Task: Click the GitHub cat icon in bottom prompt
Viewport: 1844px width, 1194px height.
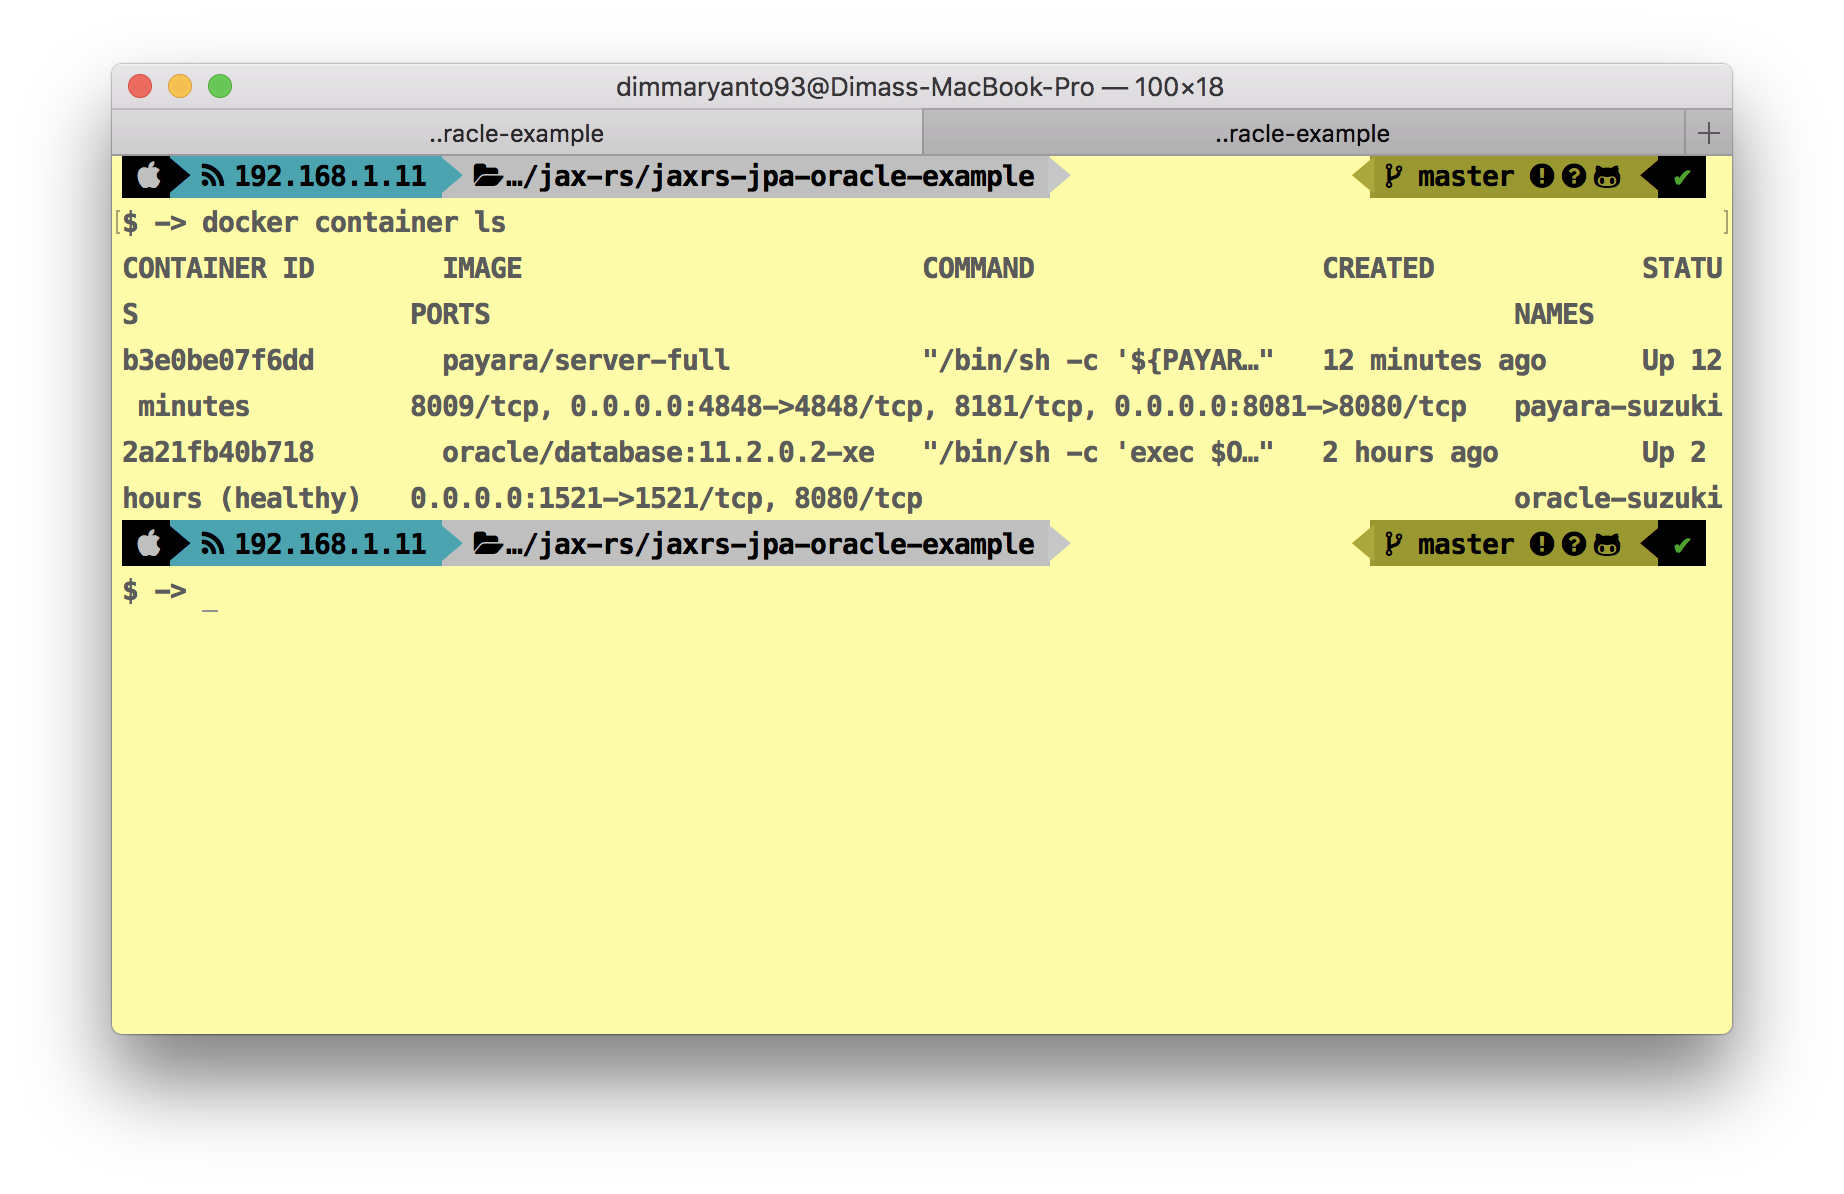Action: tap(1607, 545)
